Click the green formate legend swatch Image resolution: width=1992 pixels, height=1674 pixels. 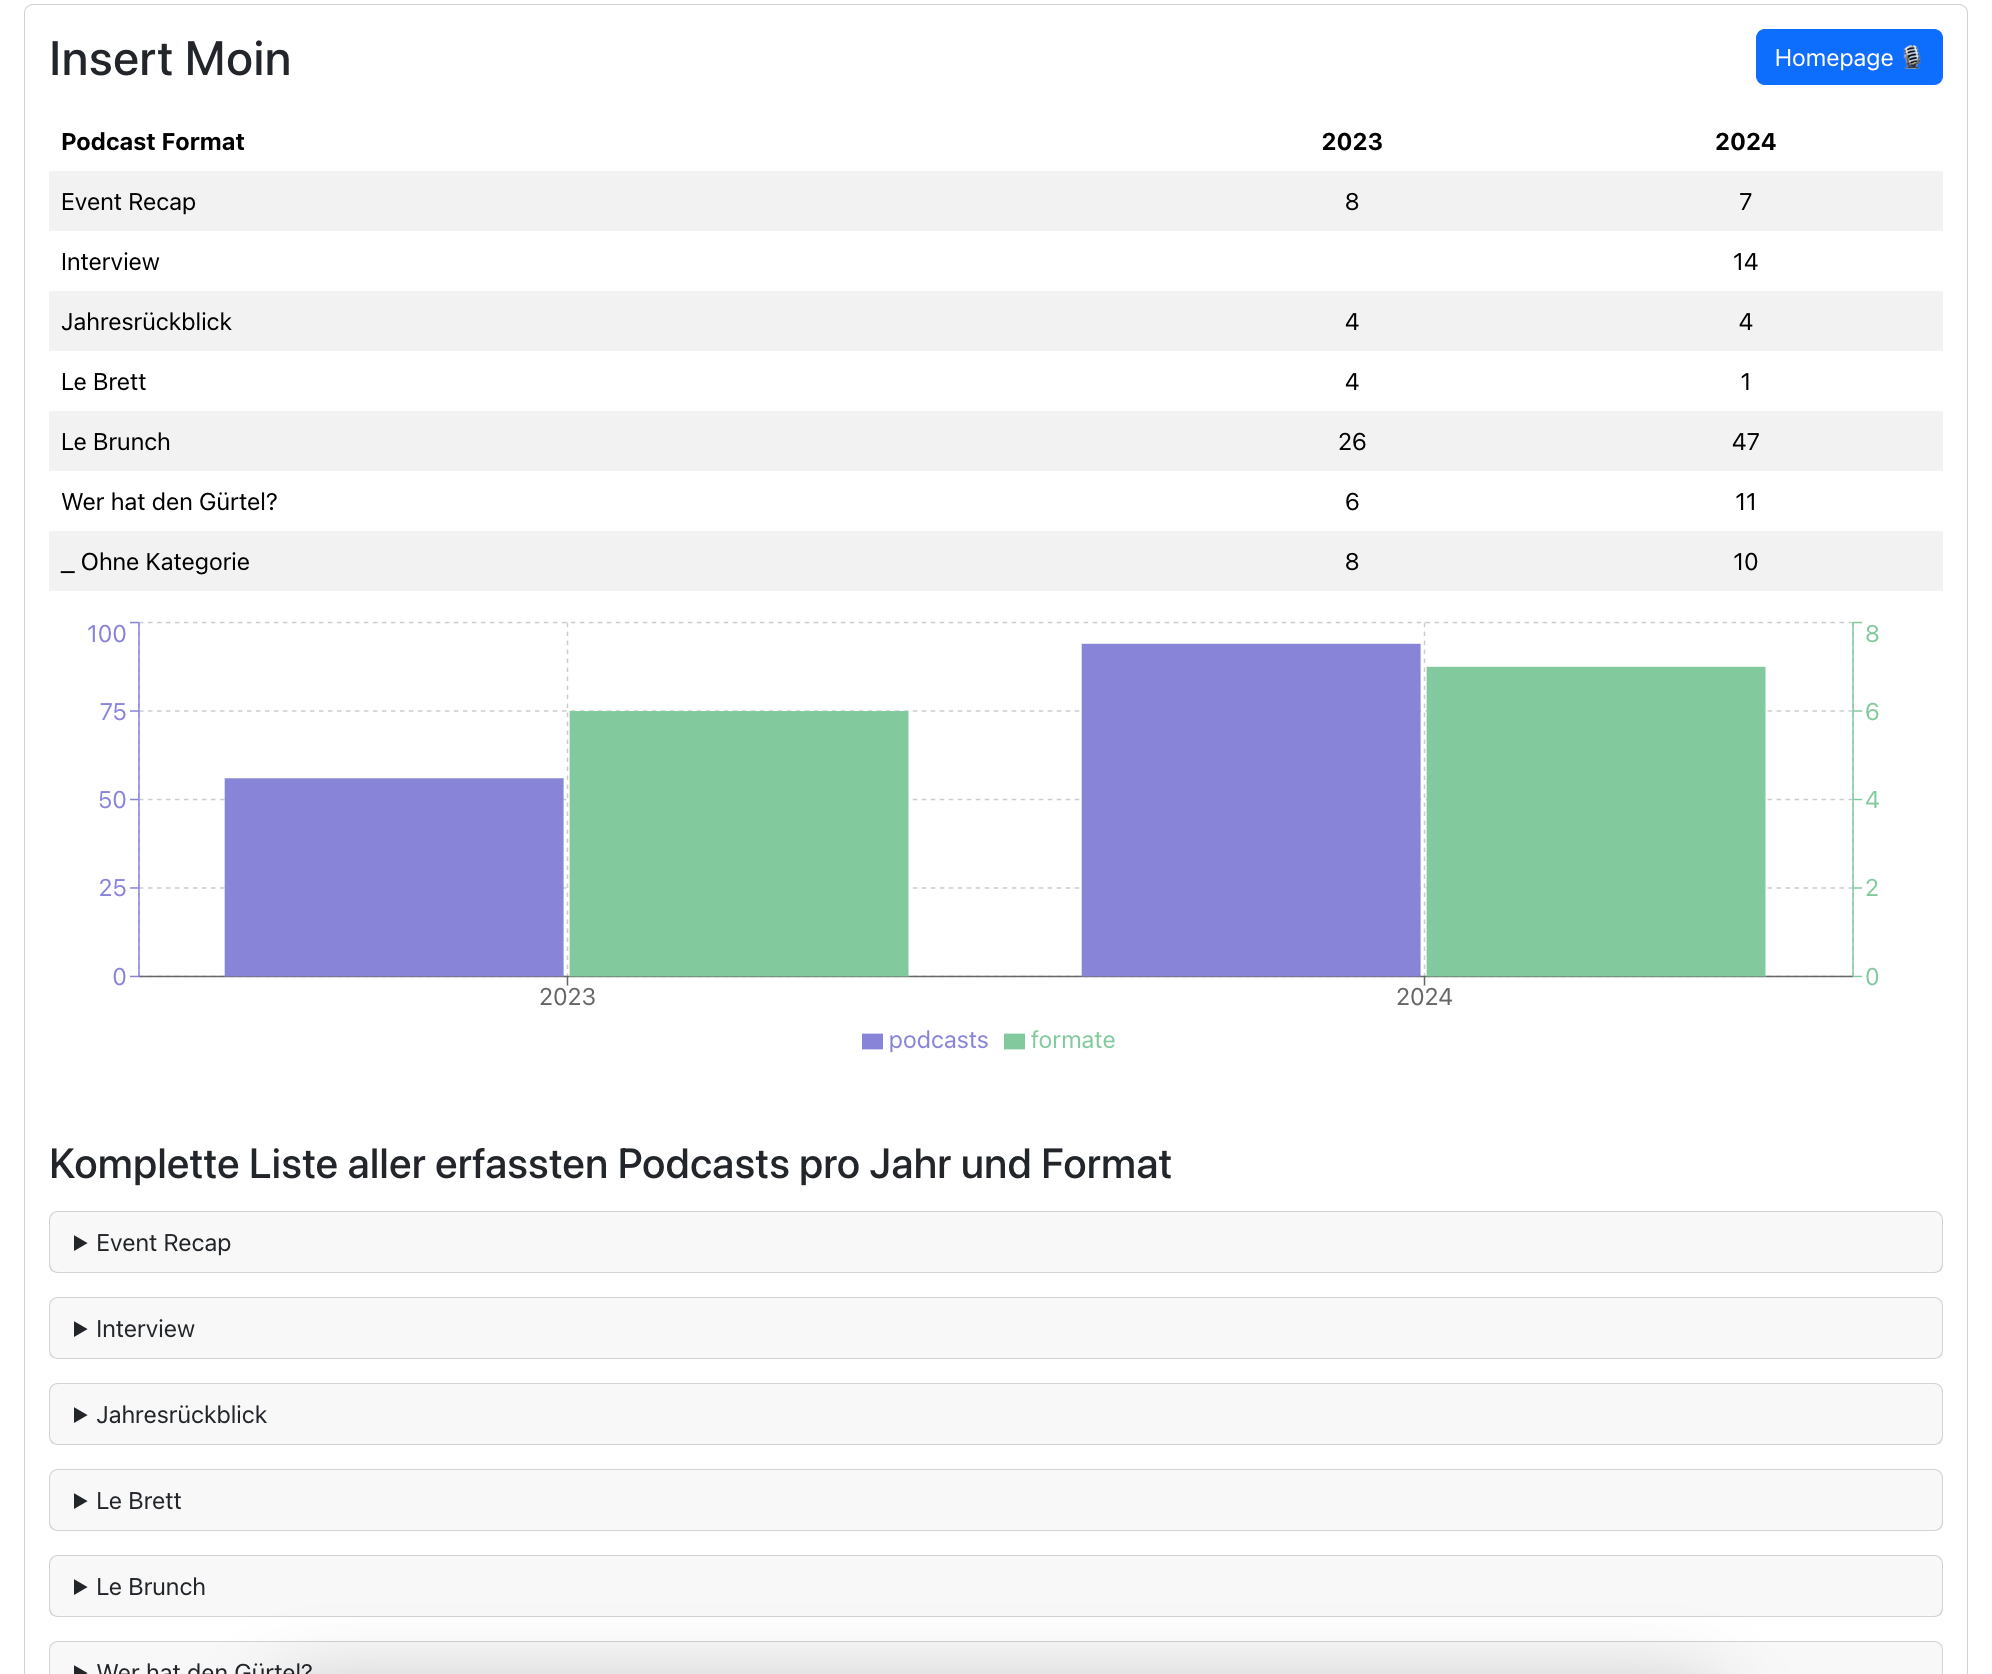(x=1014, y=1041)
